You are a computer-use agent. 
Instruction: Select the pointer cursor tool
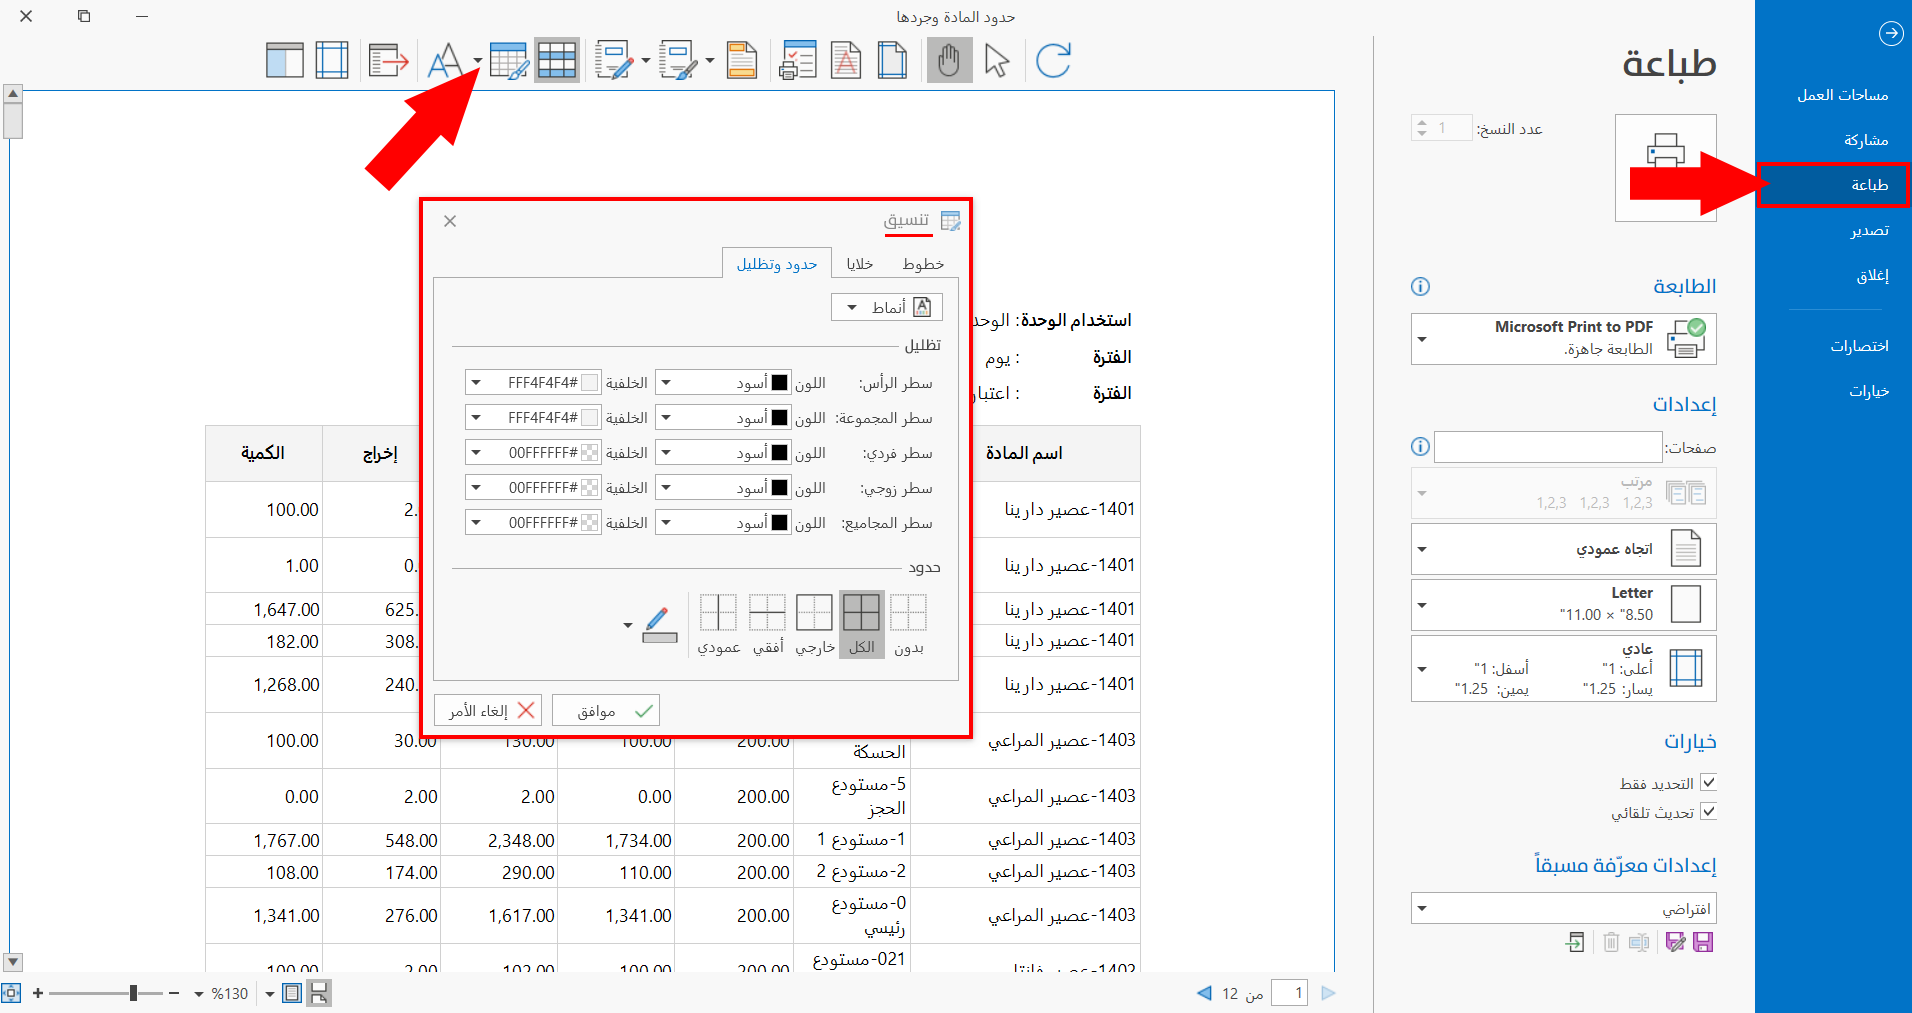point(996,61)
